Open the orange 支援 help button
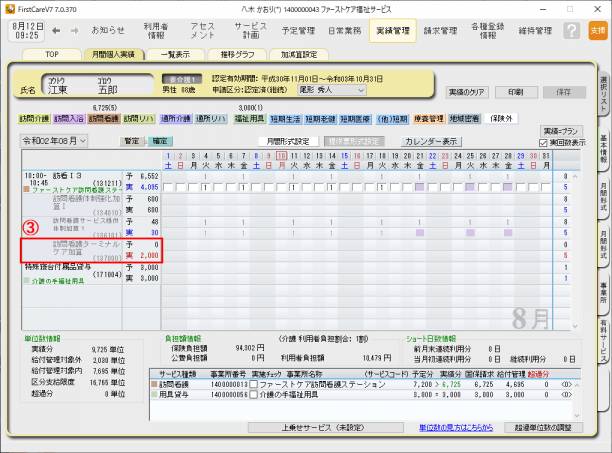 [597, 30]
